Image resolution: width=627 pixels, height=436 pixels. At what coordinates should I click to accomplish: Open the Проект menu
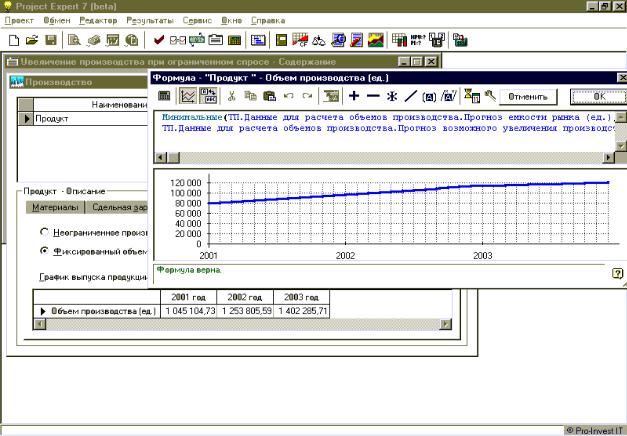pos(19,20)
